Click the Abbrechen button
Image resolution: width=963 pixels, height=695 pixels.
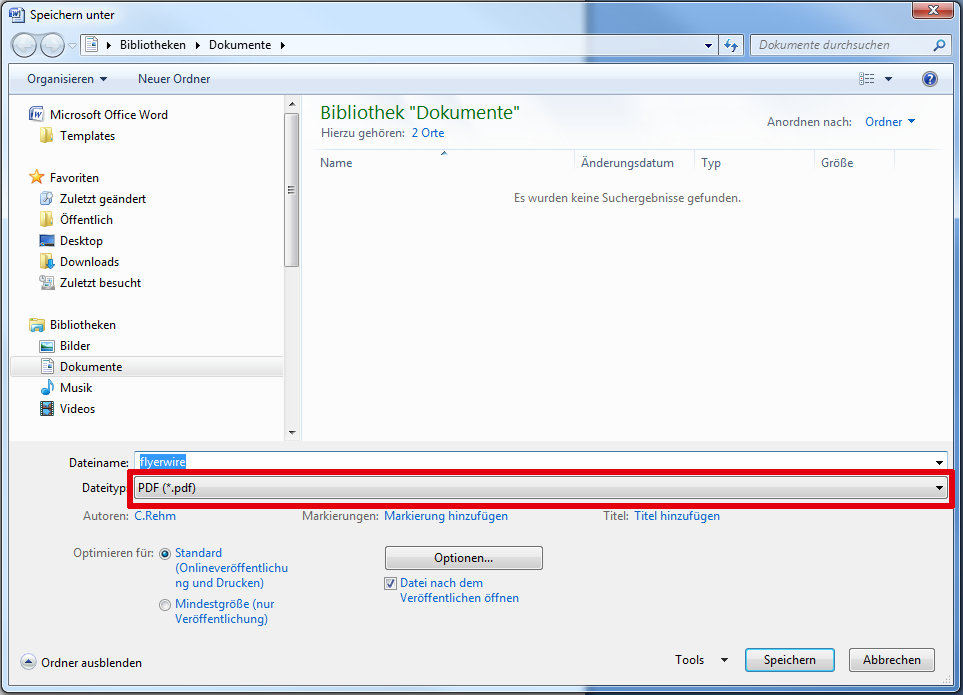pyautogui.click(x=892, y=660)
